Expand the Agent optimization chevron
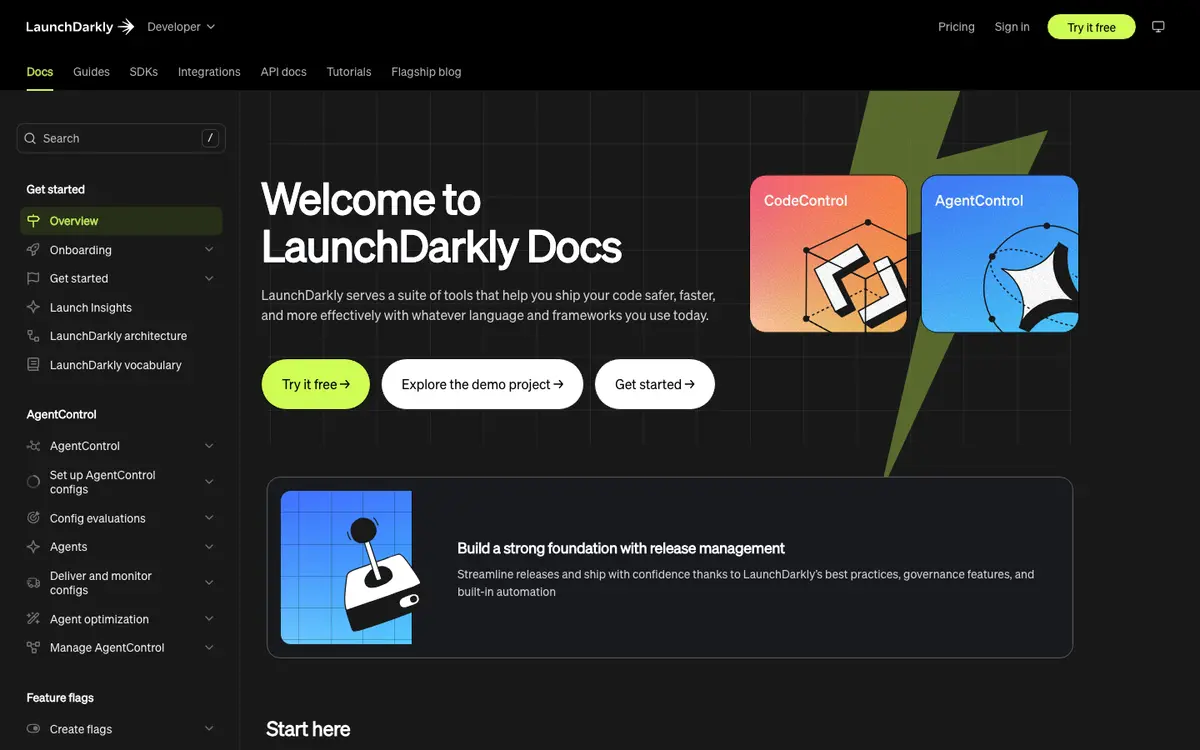 (x=209, y=619)
